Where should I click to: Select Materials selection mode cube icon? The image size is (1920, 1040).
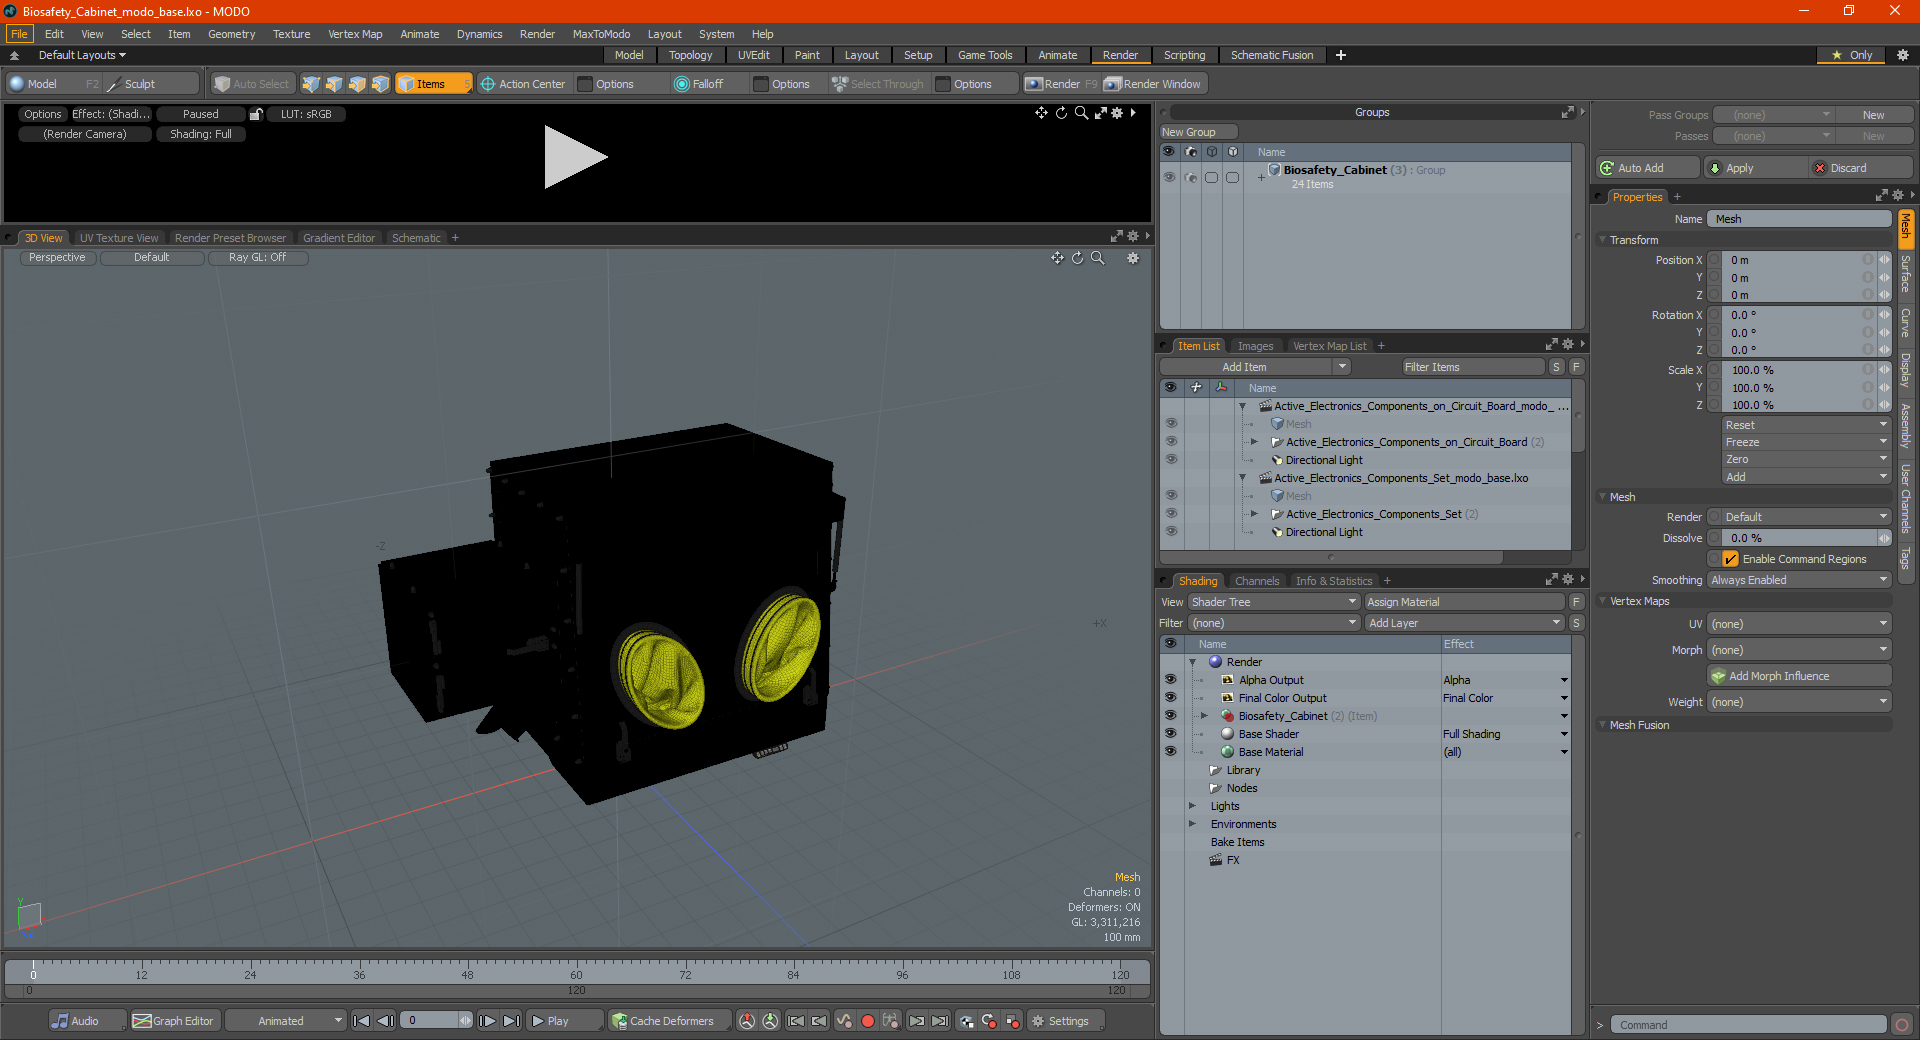380,84
